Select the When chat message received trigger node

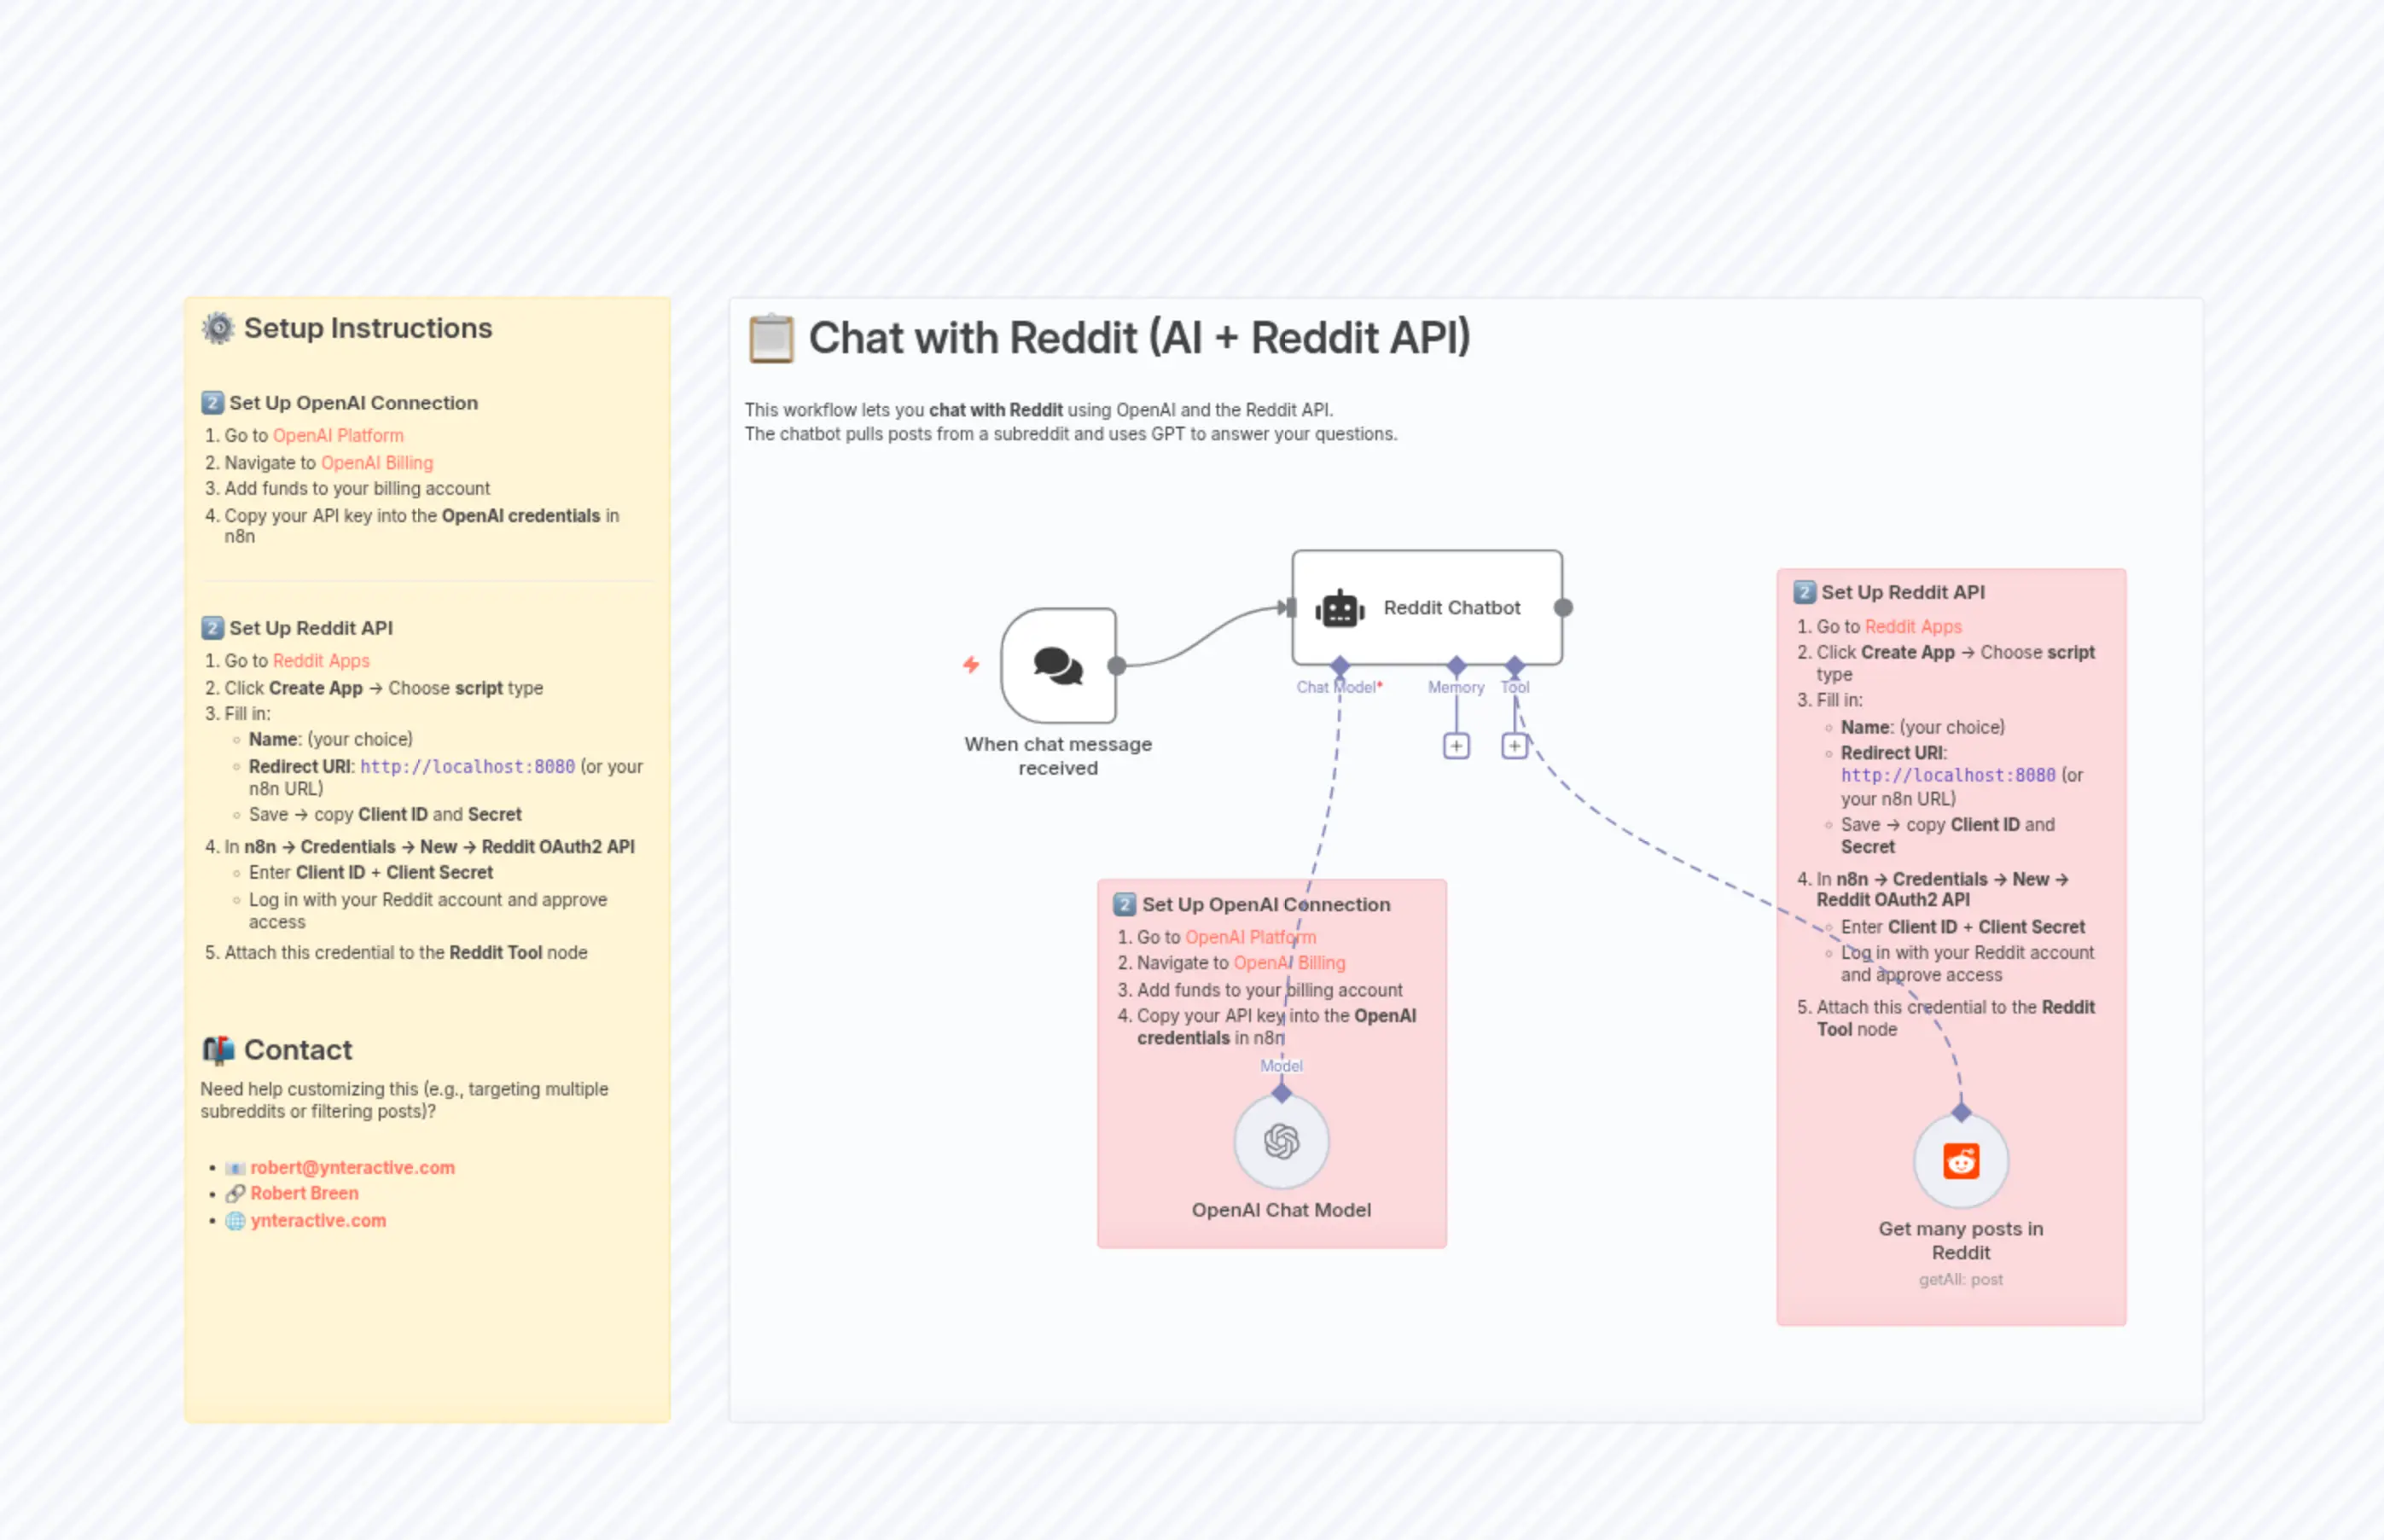pos(1057,665)
